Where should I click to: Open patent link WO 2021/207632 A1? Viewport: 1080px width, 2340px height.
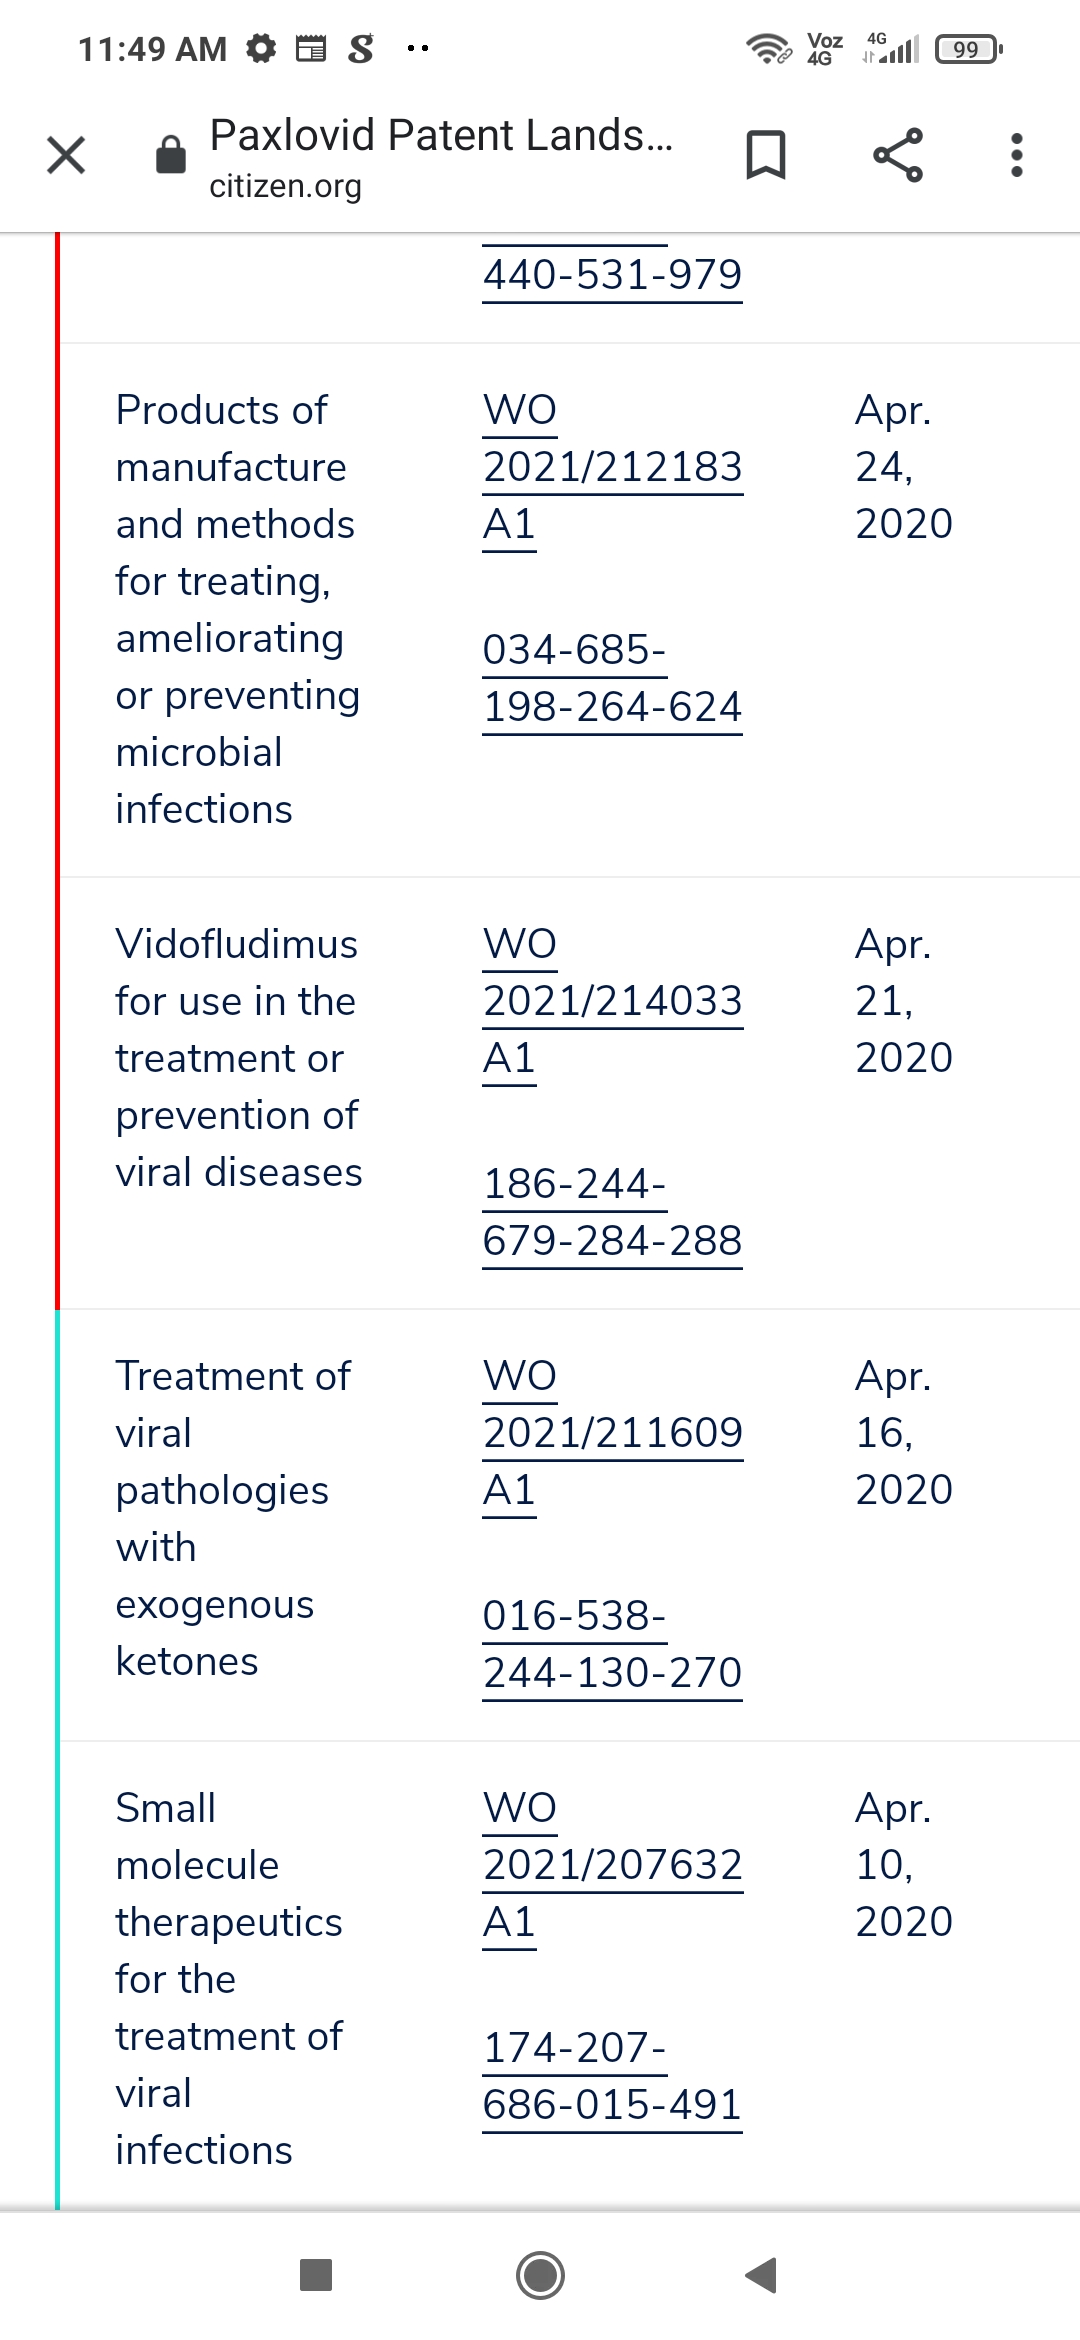612,1865
